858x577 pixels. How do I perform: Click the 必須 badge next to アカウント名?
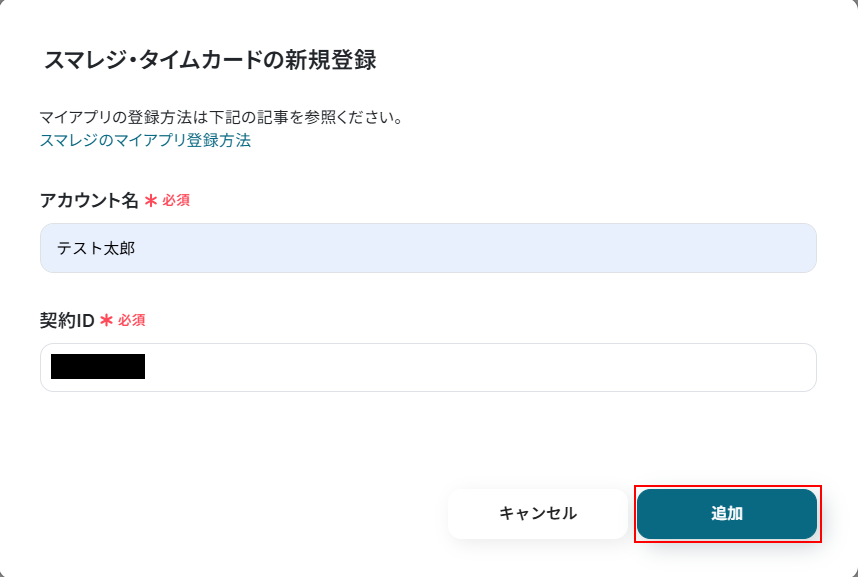click(x=176, y=200)
